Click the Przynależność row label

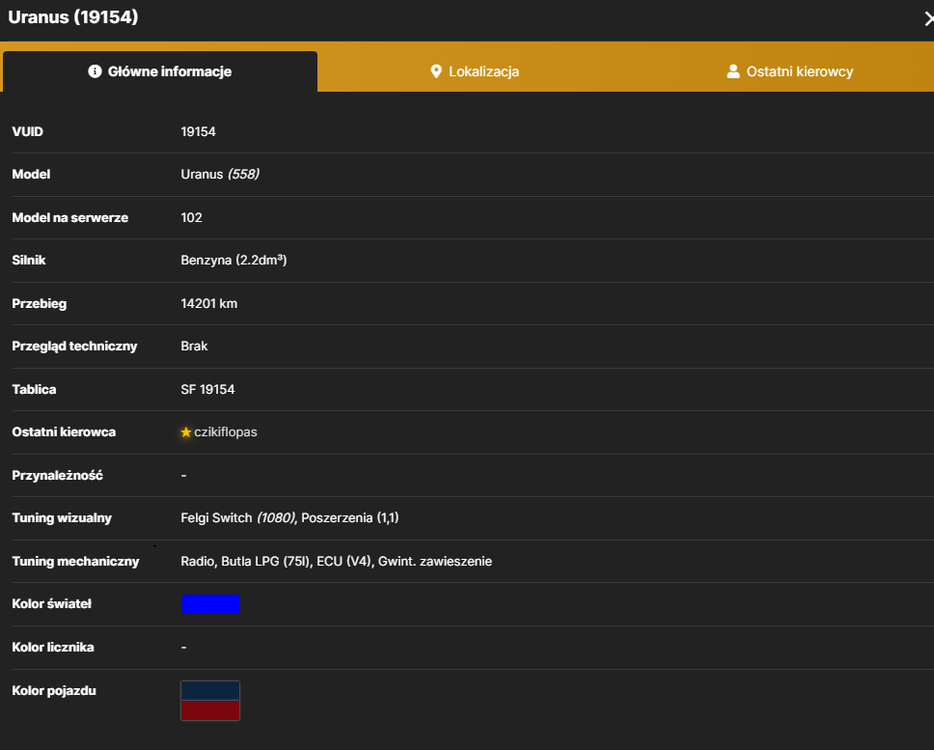coord(57,475)
